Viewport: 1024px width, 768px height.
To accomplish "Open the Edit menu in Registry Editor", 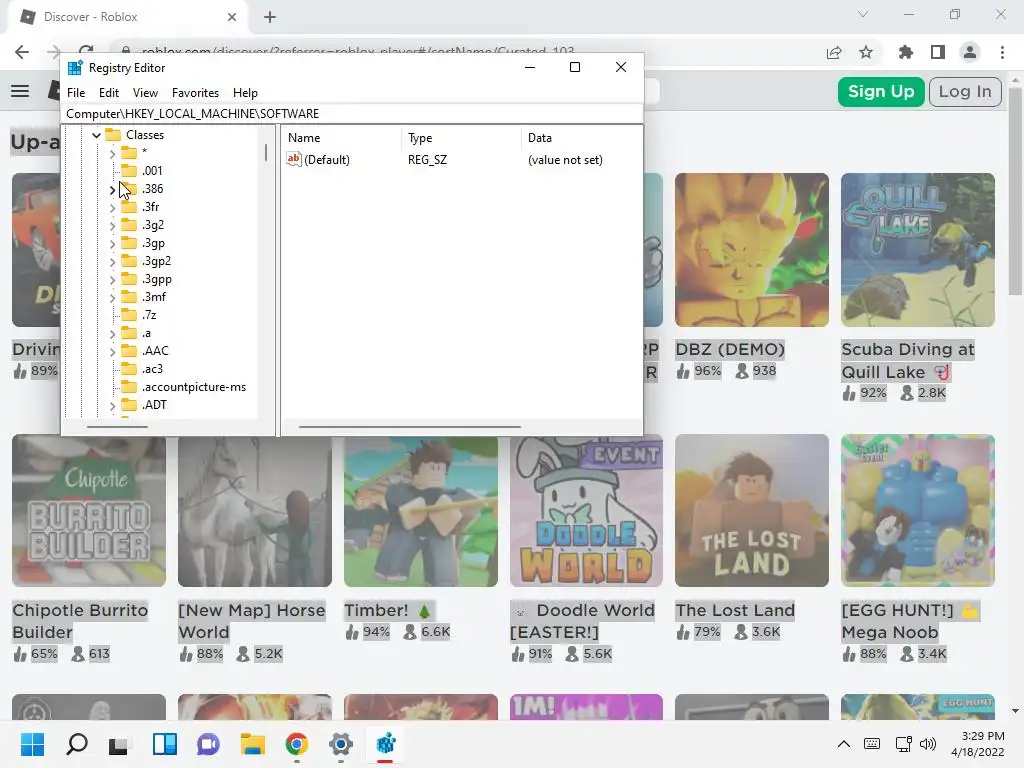I will 108,93.
